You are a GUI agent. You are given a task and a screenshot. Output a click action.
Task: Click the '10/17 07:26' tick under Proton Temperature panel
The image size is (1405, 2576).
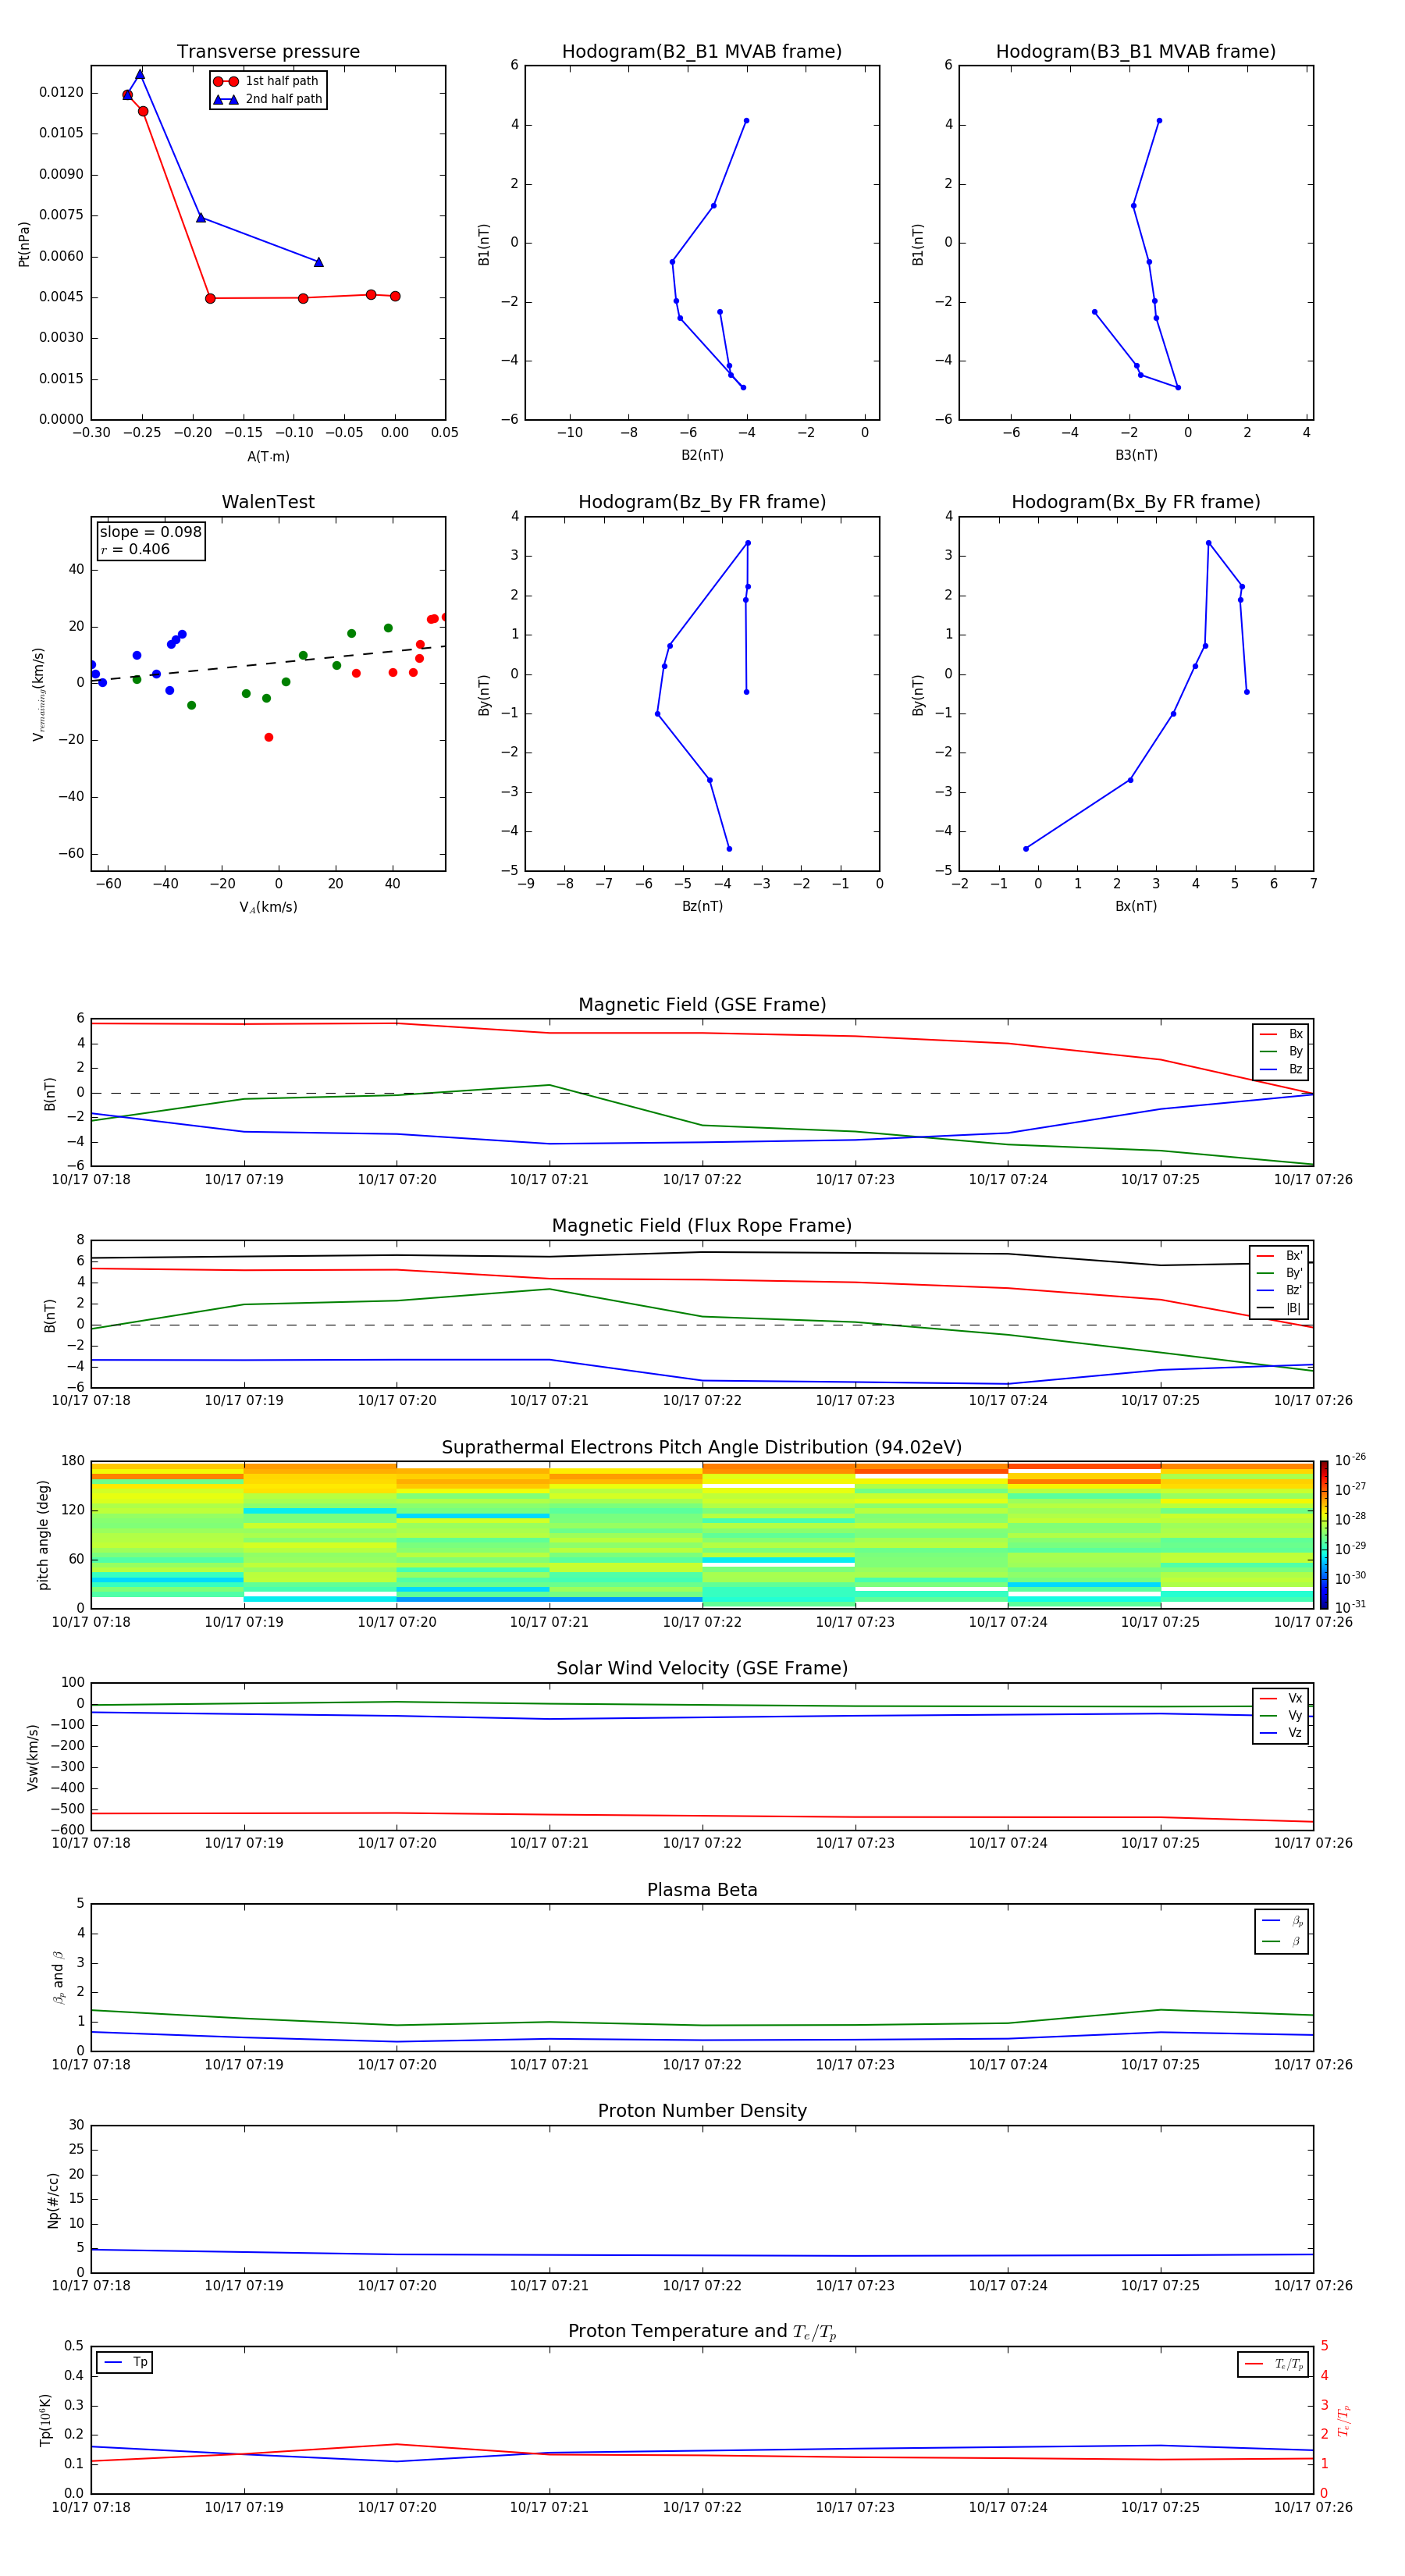(x=1313, y=2507)
